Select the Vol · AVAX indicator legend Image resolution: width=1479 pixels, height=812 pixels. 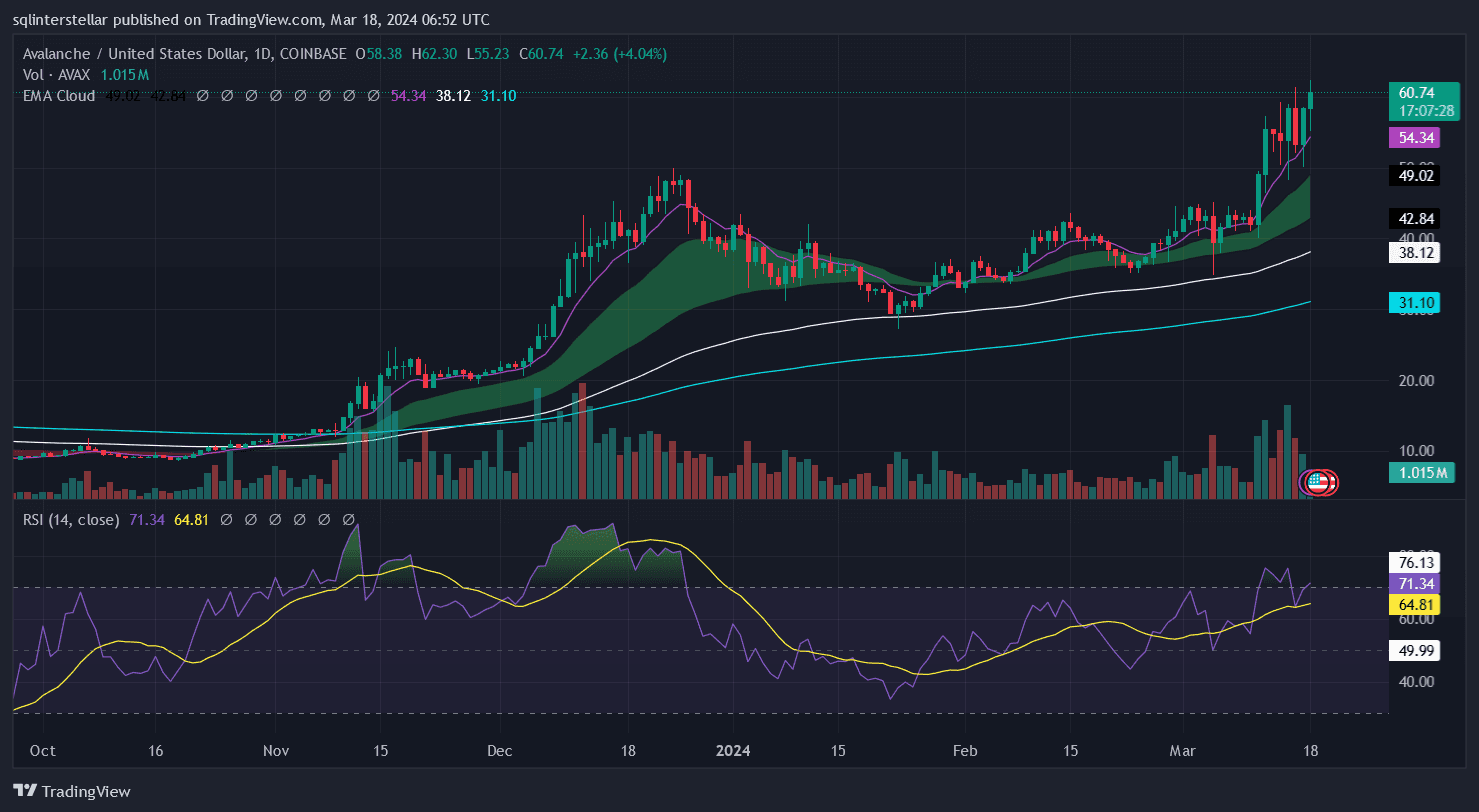click(x=58, y=75)
